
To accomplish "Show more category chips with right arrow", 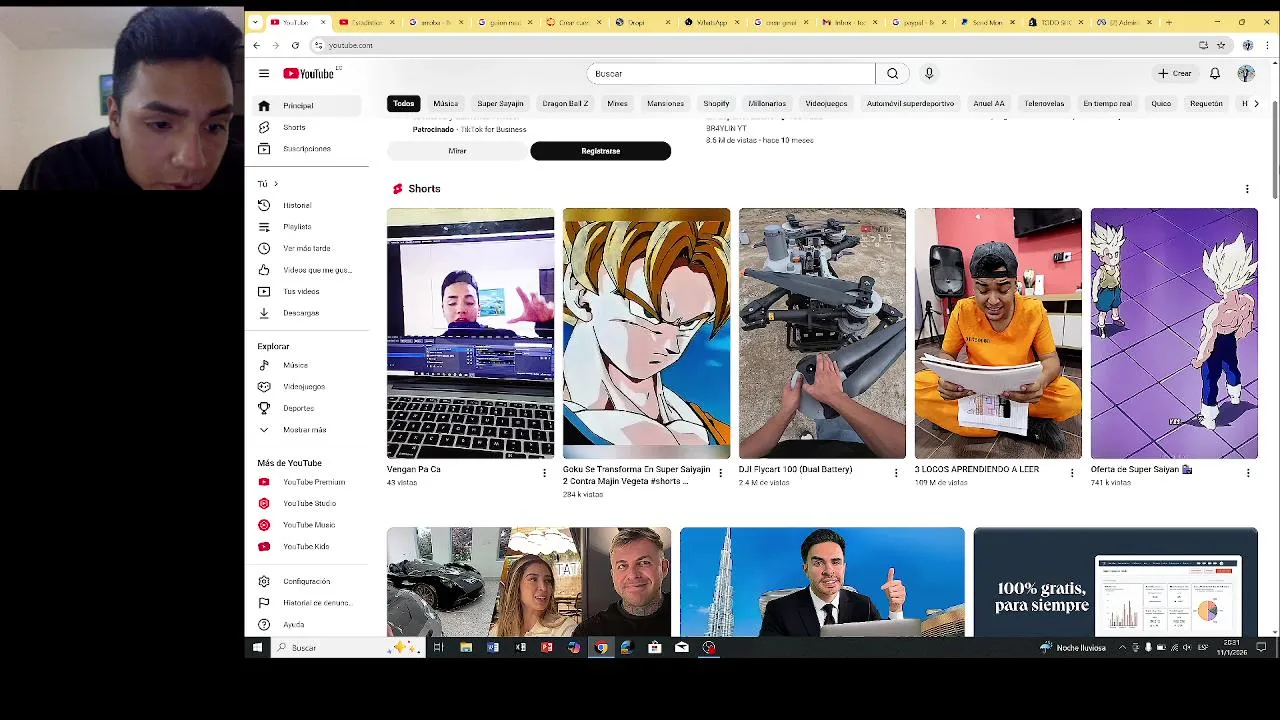I will 1256,103.
